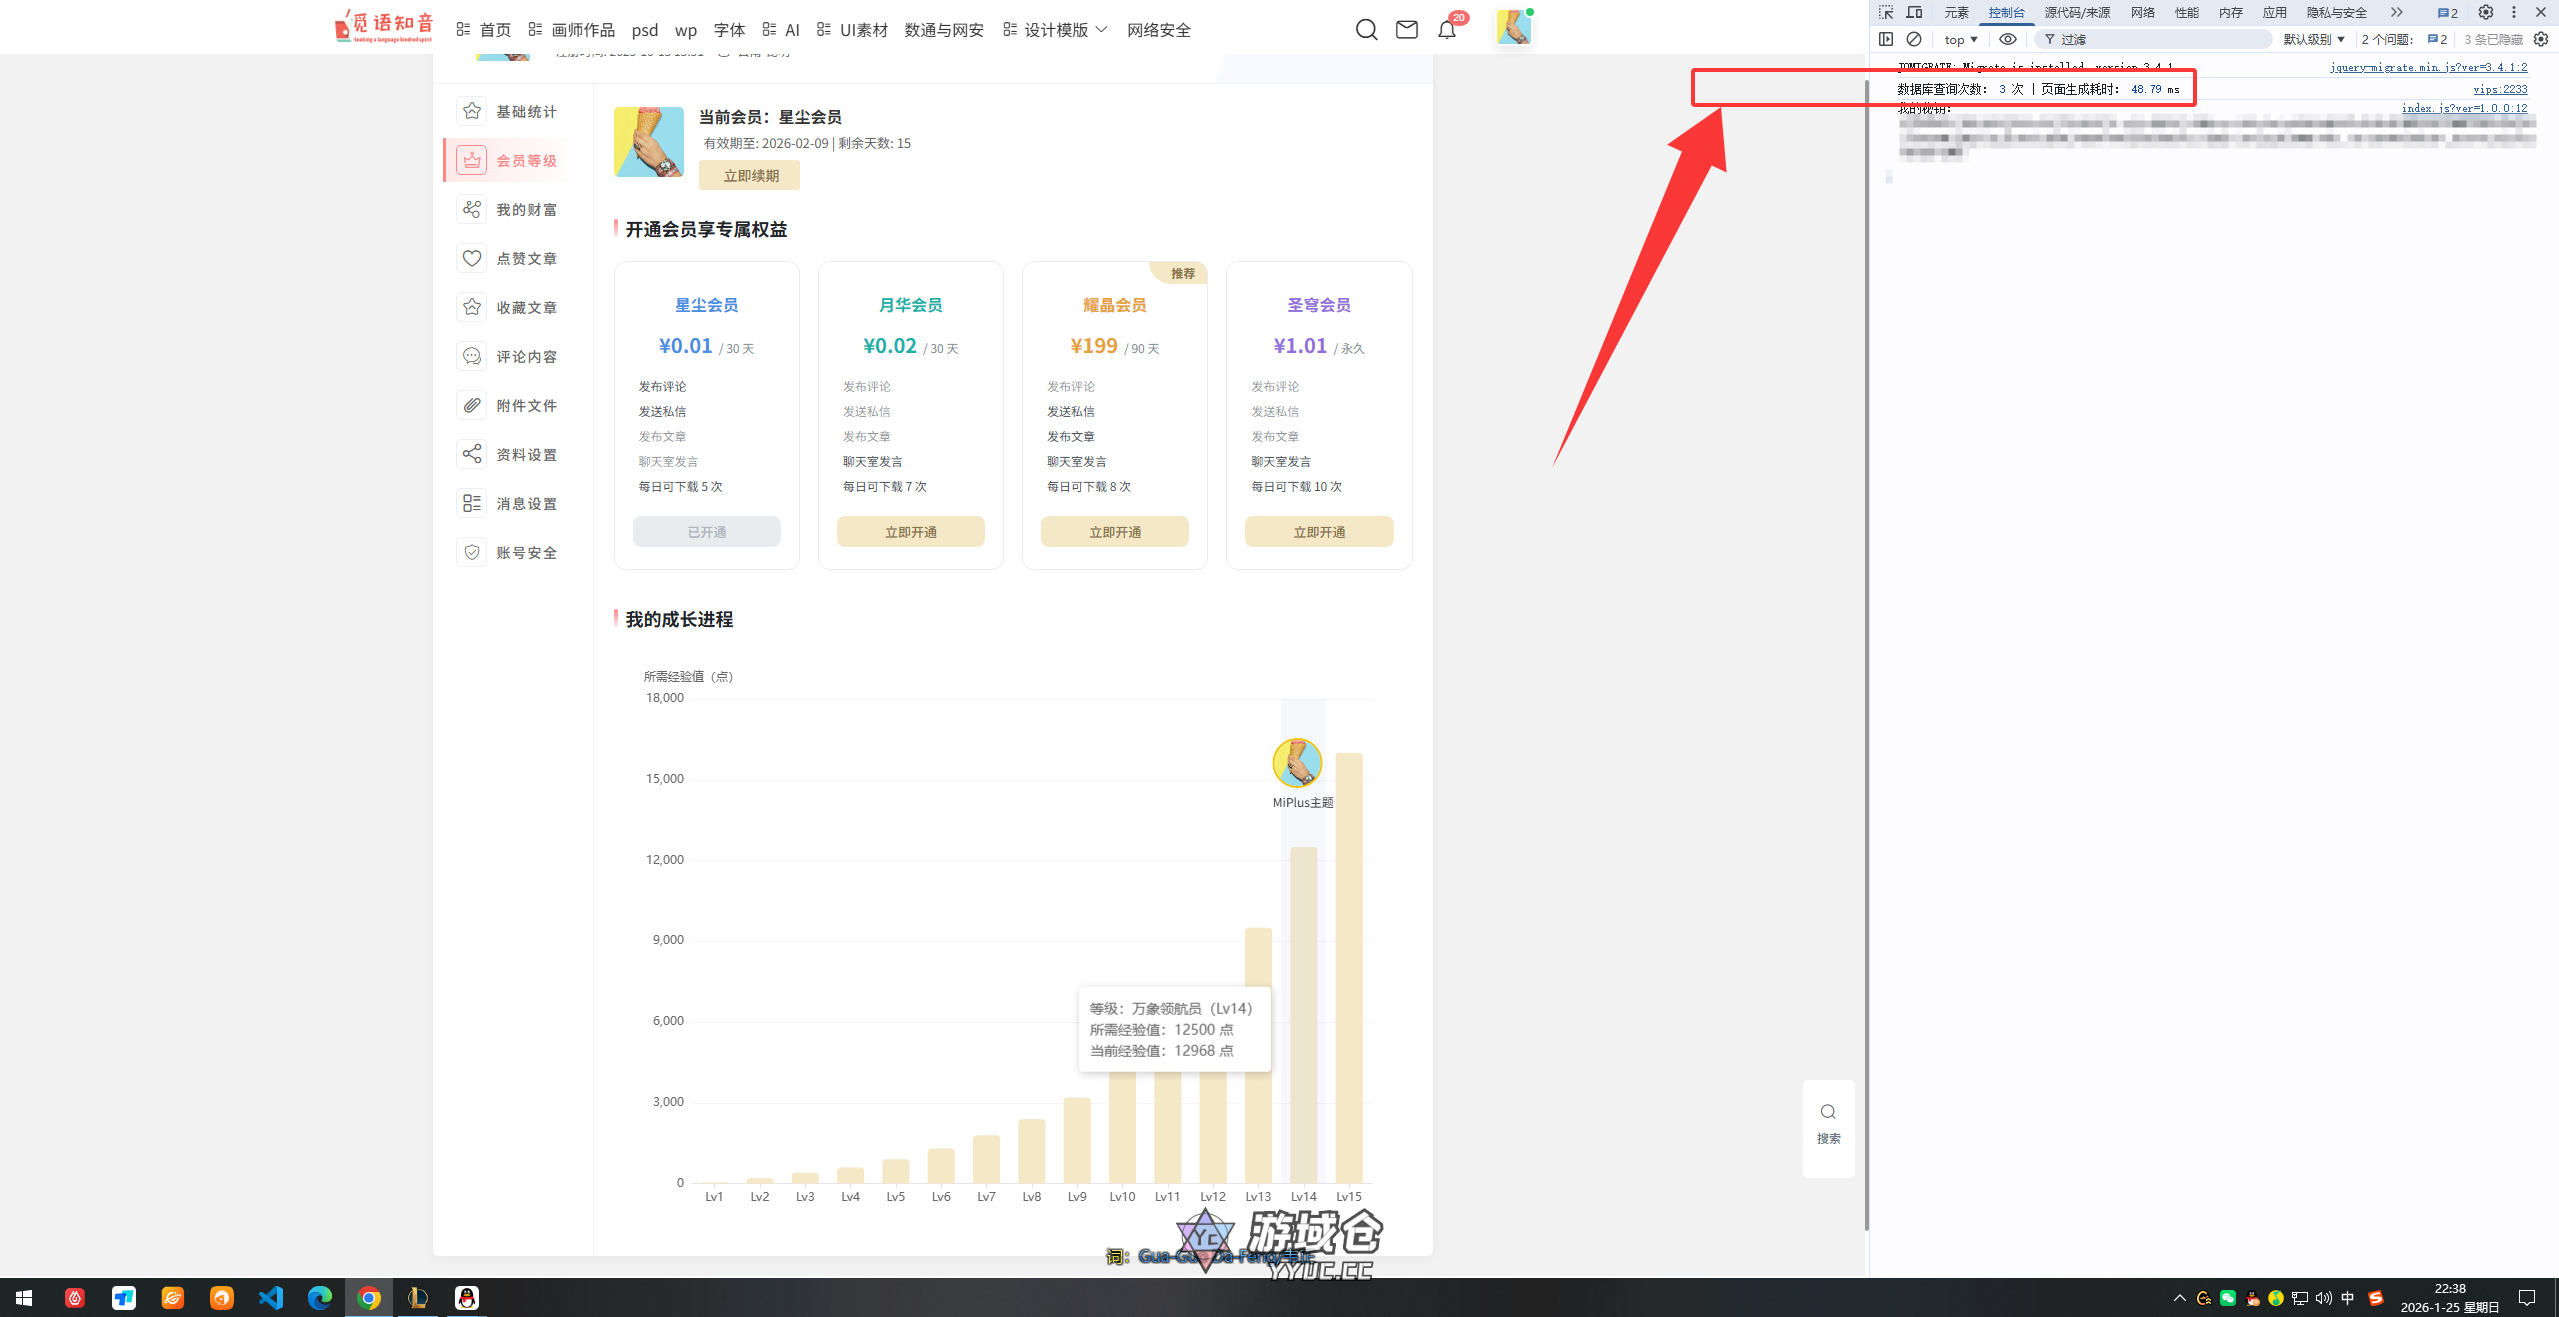The height and width of the screenshot is (1317, 2559).
Task: Open Visual Studio Code from taskbar
Action: 271,1298
